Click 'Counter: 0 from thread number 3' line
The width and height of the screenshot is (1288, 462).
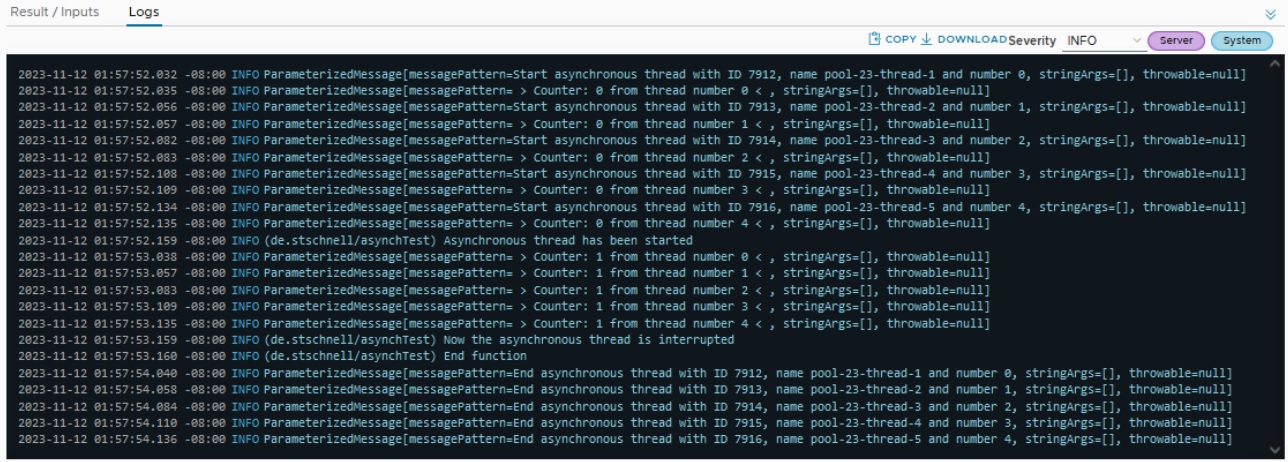[x=504, y=190]
